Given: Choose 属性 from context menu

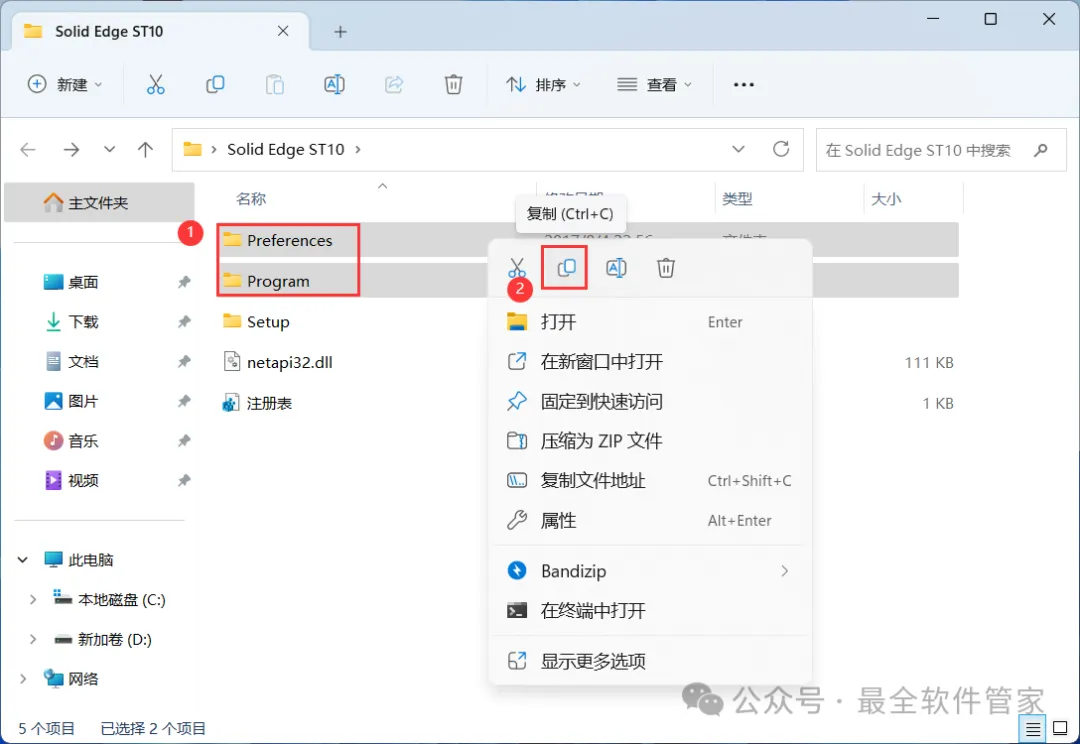Looking at the screenshot, I should 650,520.
